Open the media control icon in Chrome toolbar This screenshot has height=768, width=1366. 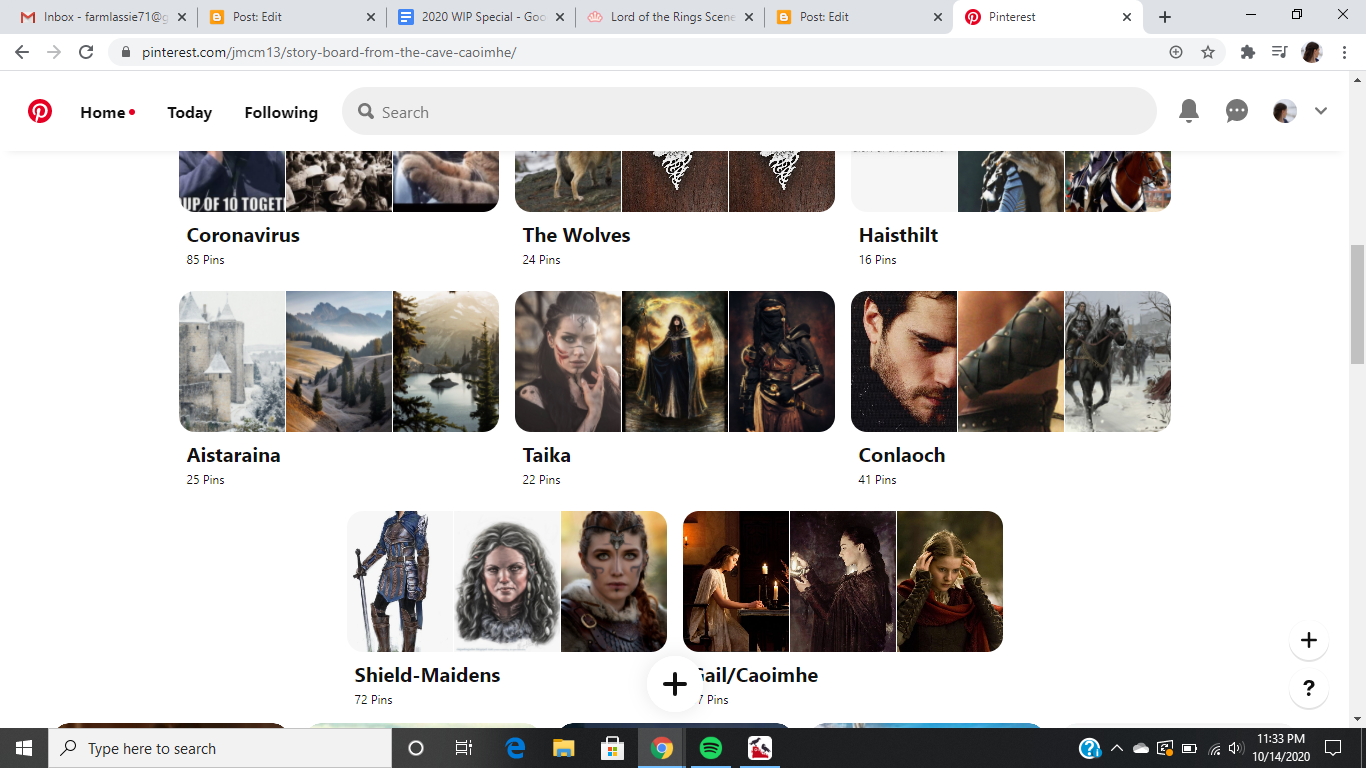1279,52
